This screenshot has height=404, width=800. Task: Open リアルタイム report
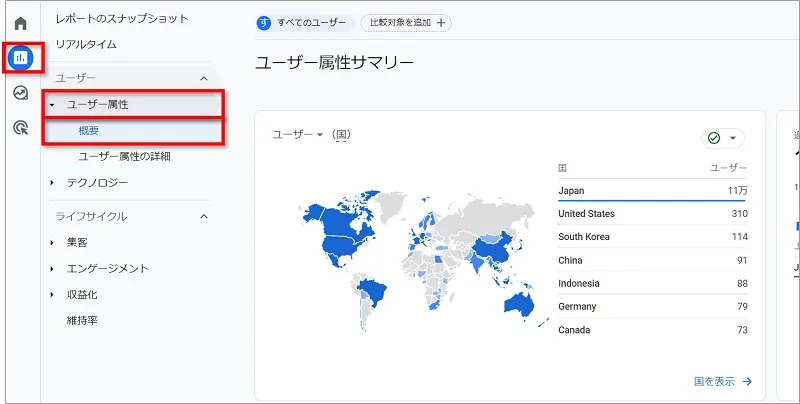pos(86,44)
